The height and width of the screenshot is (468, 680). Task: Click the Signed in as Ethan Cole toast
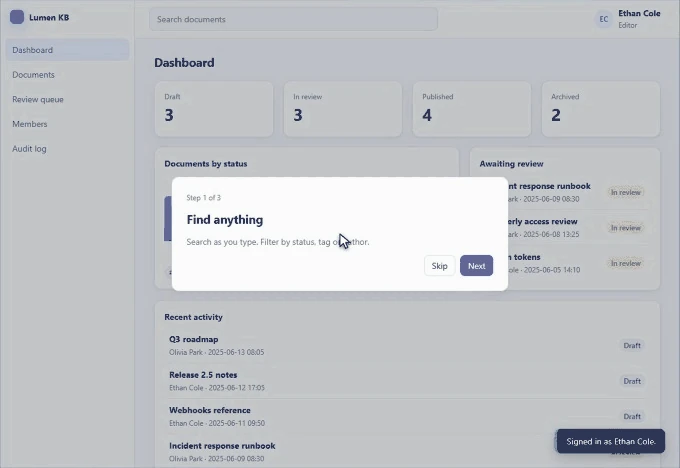pyautogui.click(x=611, y=441)
